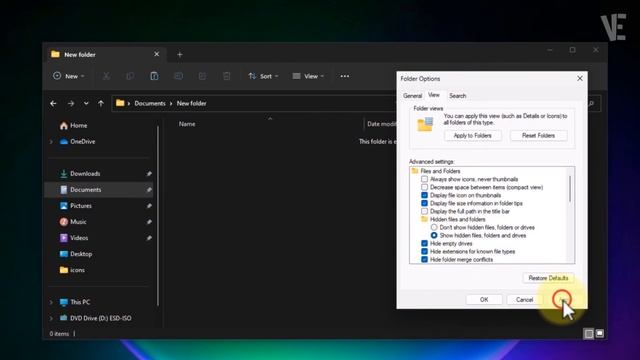Open the View dropdown menu
Image resolution: width=640 pixels, height=360 pixels.
[308, 76]
